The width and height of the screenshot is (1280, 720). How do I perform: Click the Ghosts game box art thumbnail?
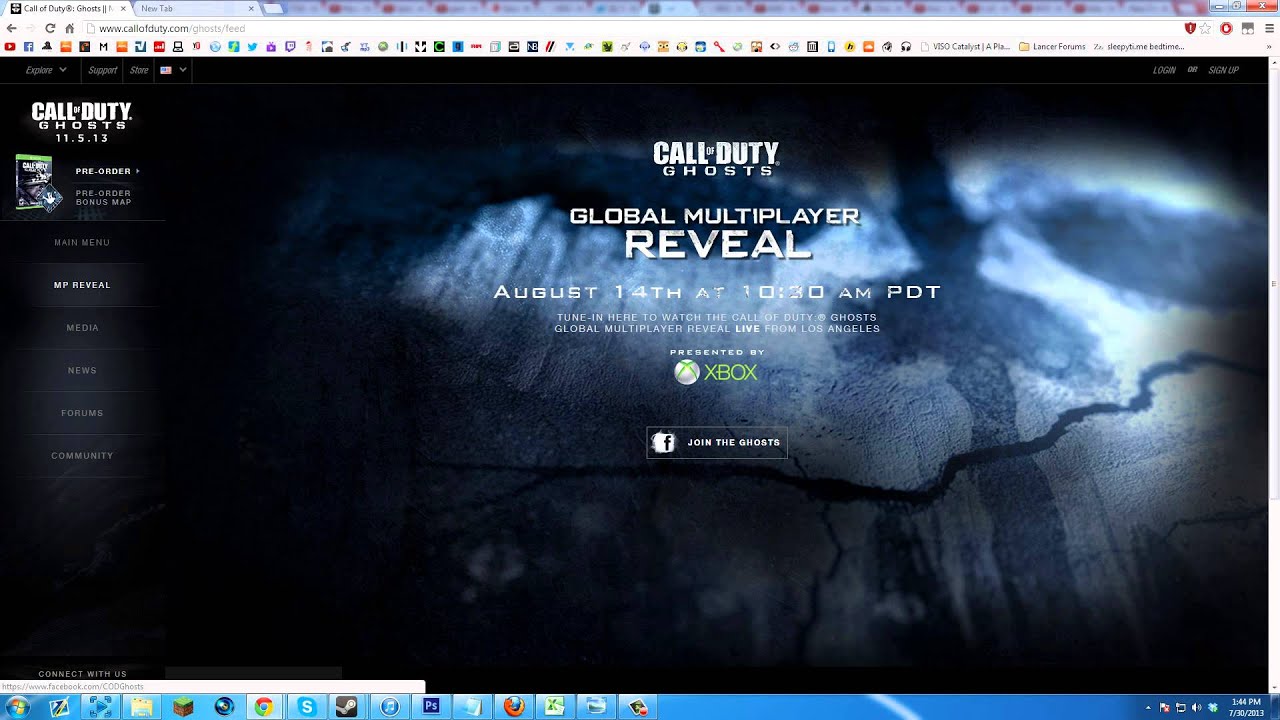(40, 183)
